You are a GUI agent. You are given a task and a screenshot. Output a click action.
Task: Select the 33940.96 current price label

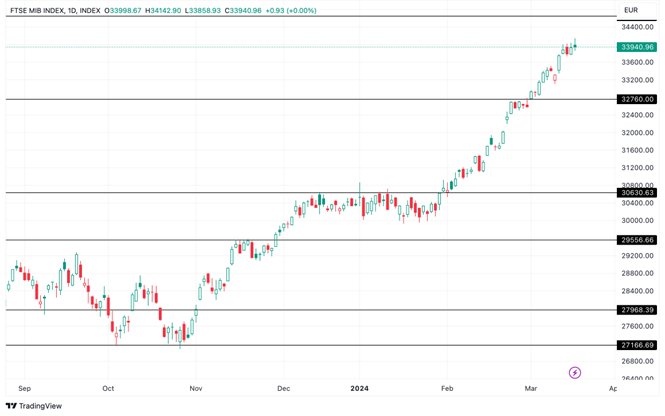pos(637,47)
